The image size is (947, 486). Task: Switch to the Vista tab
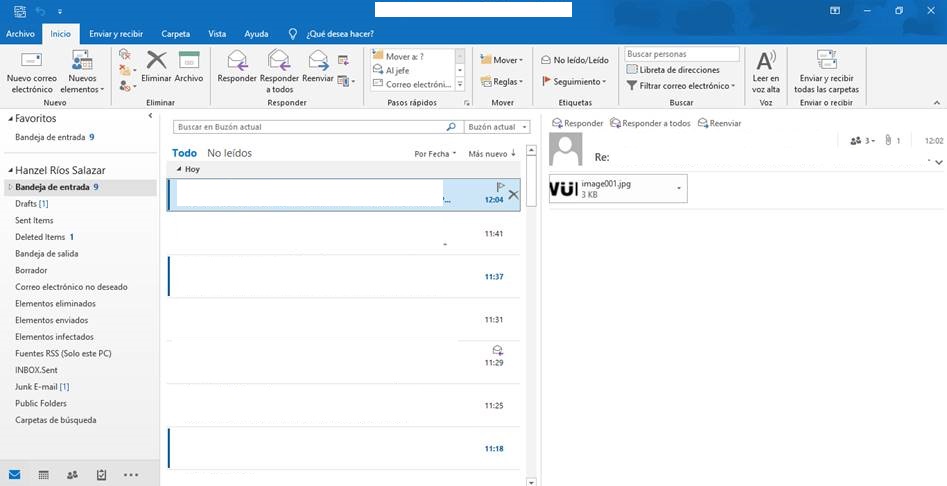tap(217, 34)
